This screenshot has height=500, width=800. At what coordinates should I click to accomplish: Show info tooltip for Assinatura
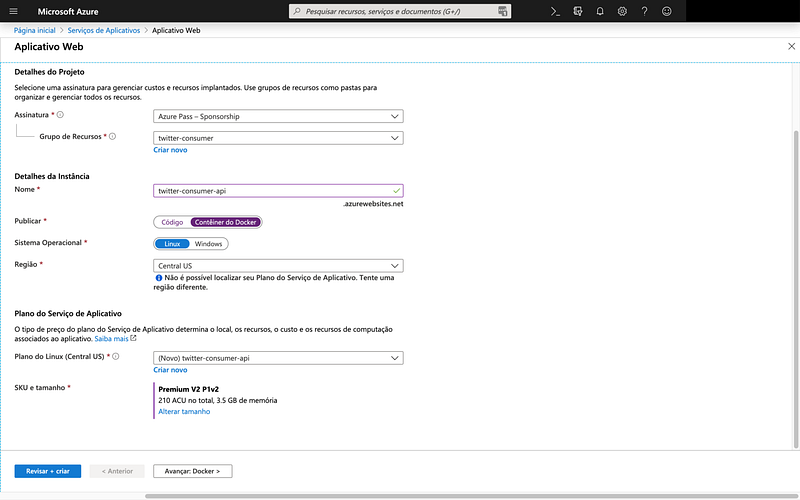pos(60,115)
